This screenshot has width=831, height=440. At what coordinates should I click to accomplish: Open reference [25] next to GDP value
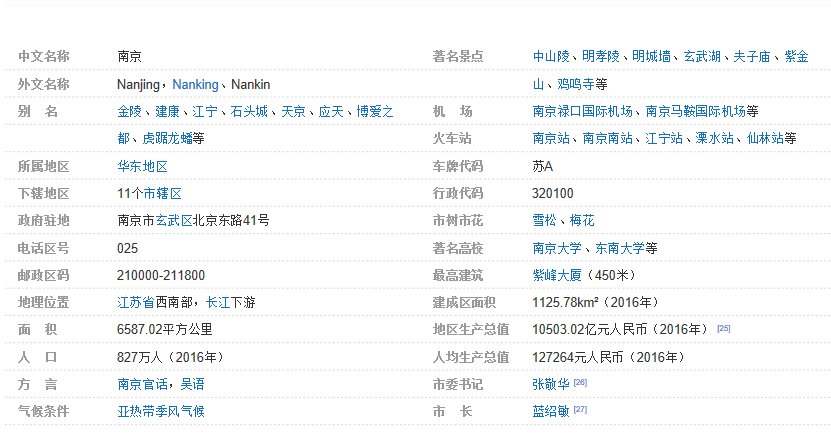(x=723, y=329)
